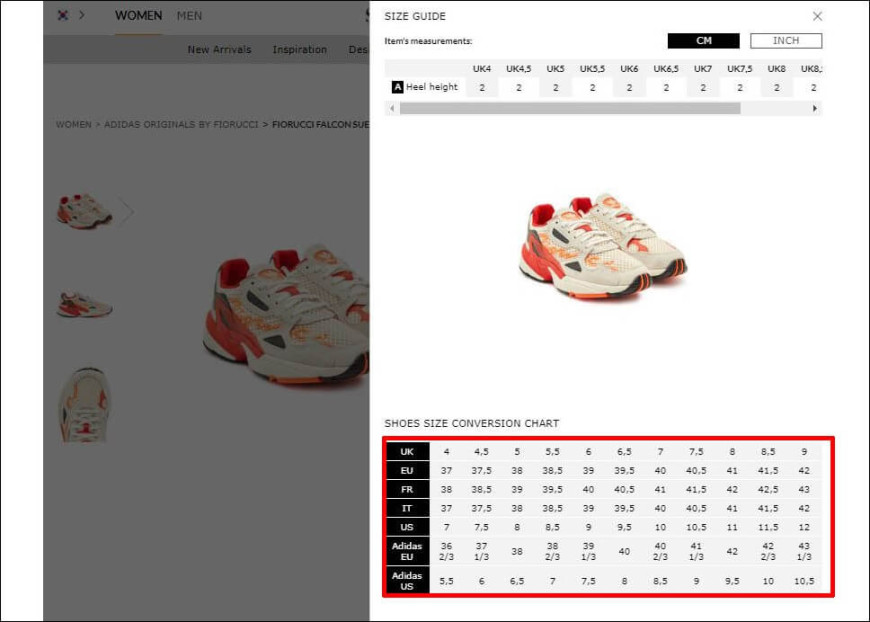This screenshot has width=870, height=622.
Task: Click the US row header in conversion chart
Action: tap(407, 527)
